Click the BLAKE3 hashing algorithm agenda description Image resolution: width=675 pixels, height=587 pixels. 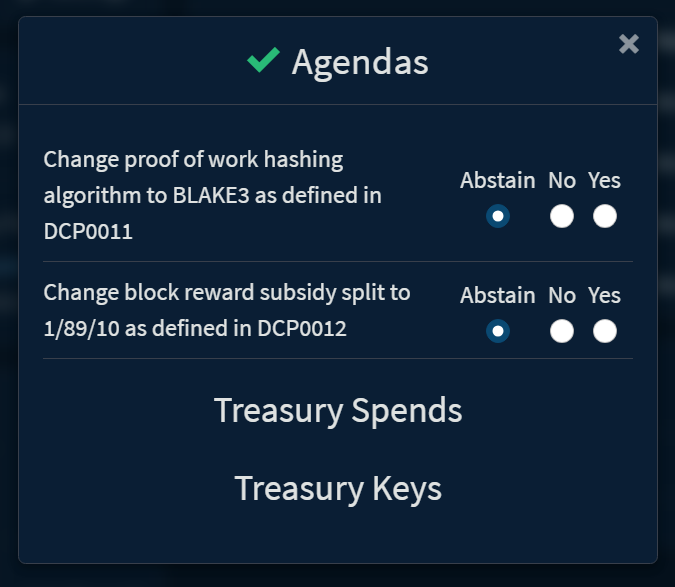point(212,195)
